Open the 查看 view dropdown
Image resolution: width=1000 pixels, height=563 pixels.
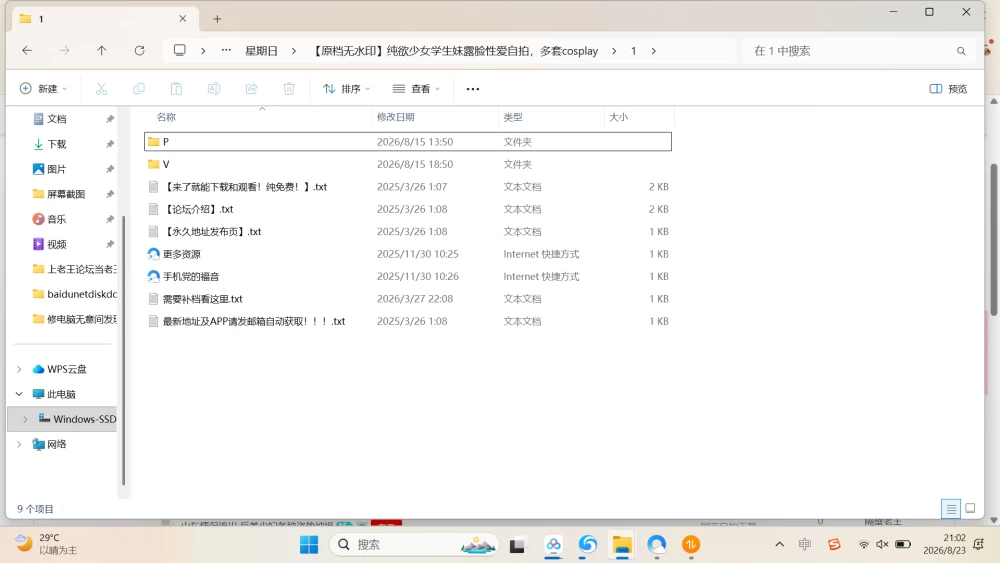click(416, 89)
